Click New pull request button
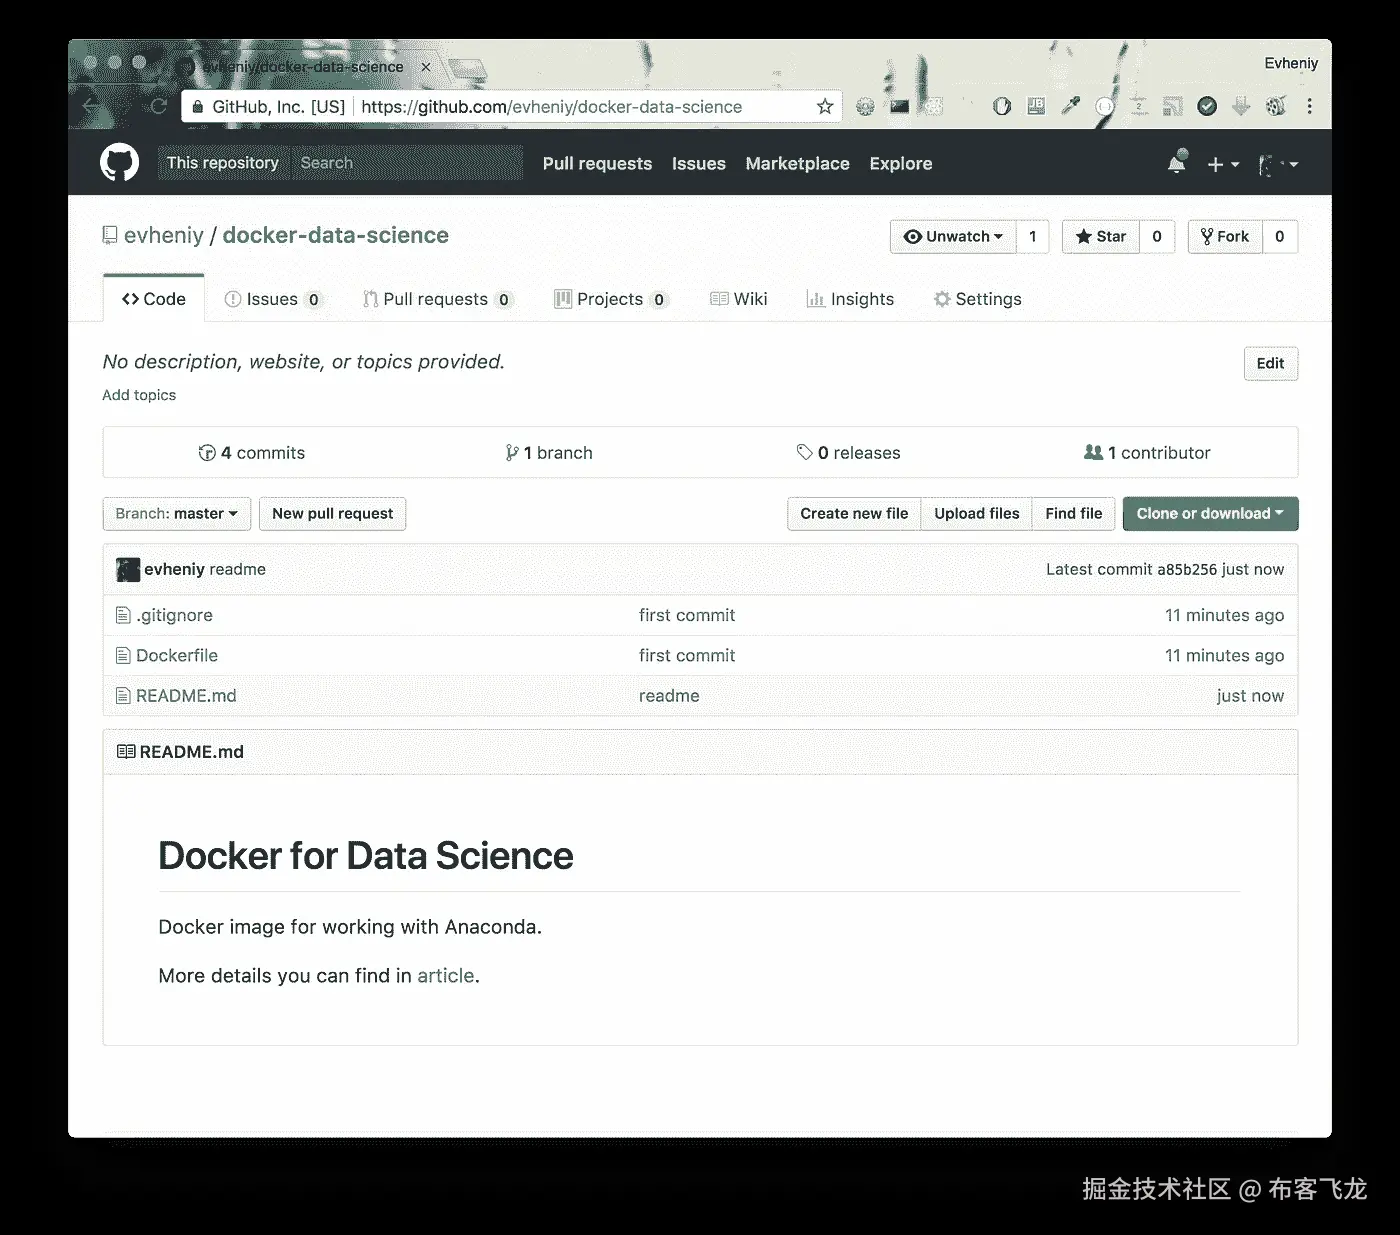Viewport: 1400px width, 1235px height. click(332, 514)
